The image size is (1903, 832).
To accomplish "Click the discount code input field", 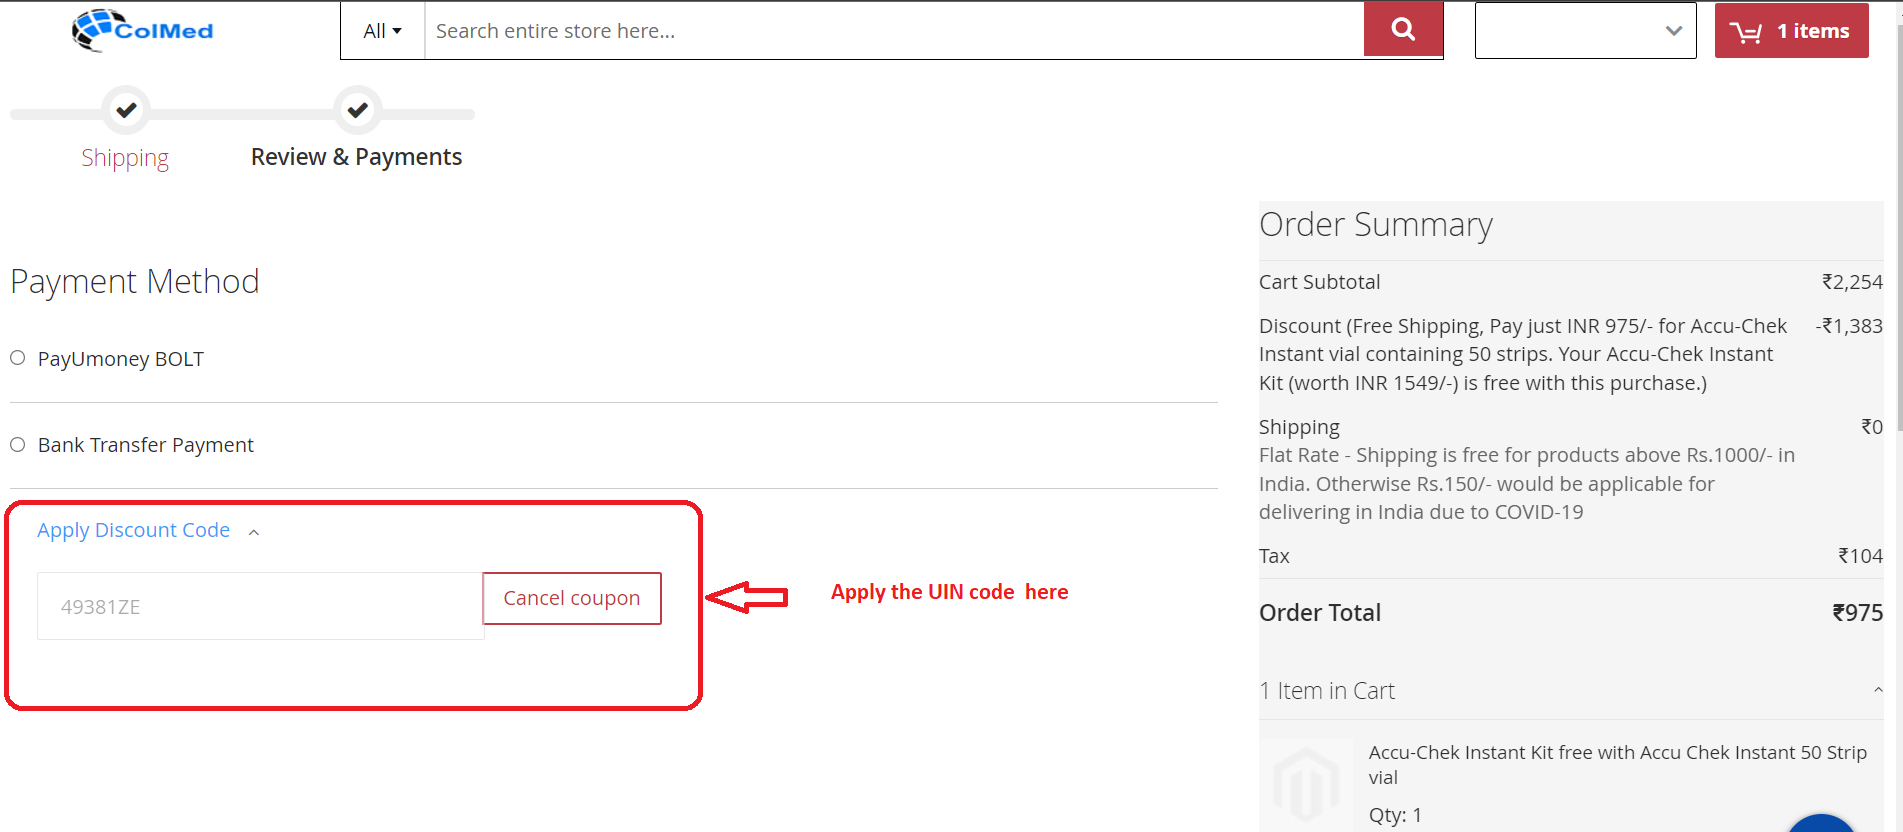I will pos(260,606).
